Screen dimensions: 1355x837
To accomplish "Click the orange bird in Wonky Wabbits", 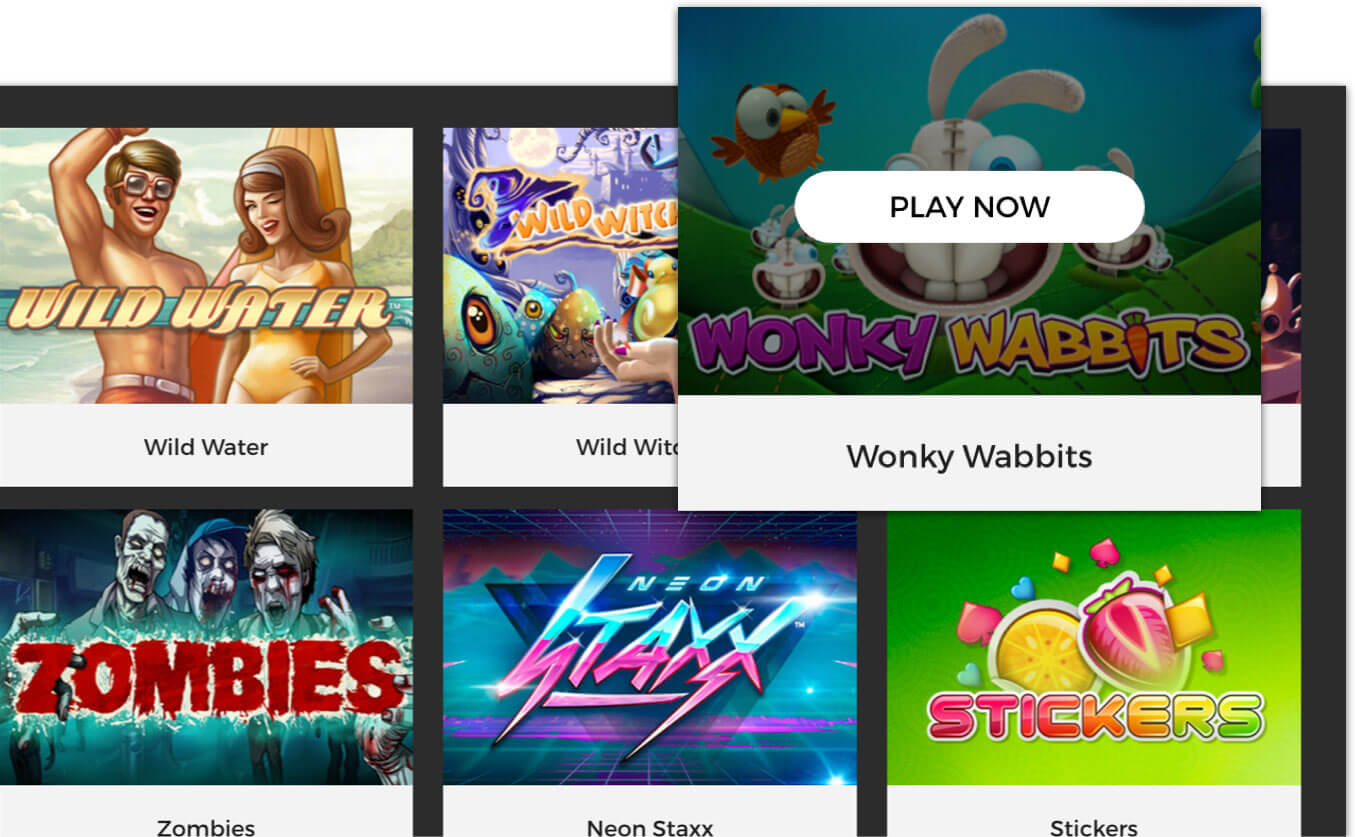I will [x=771, y=132].
